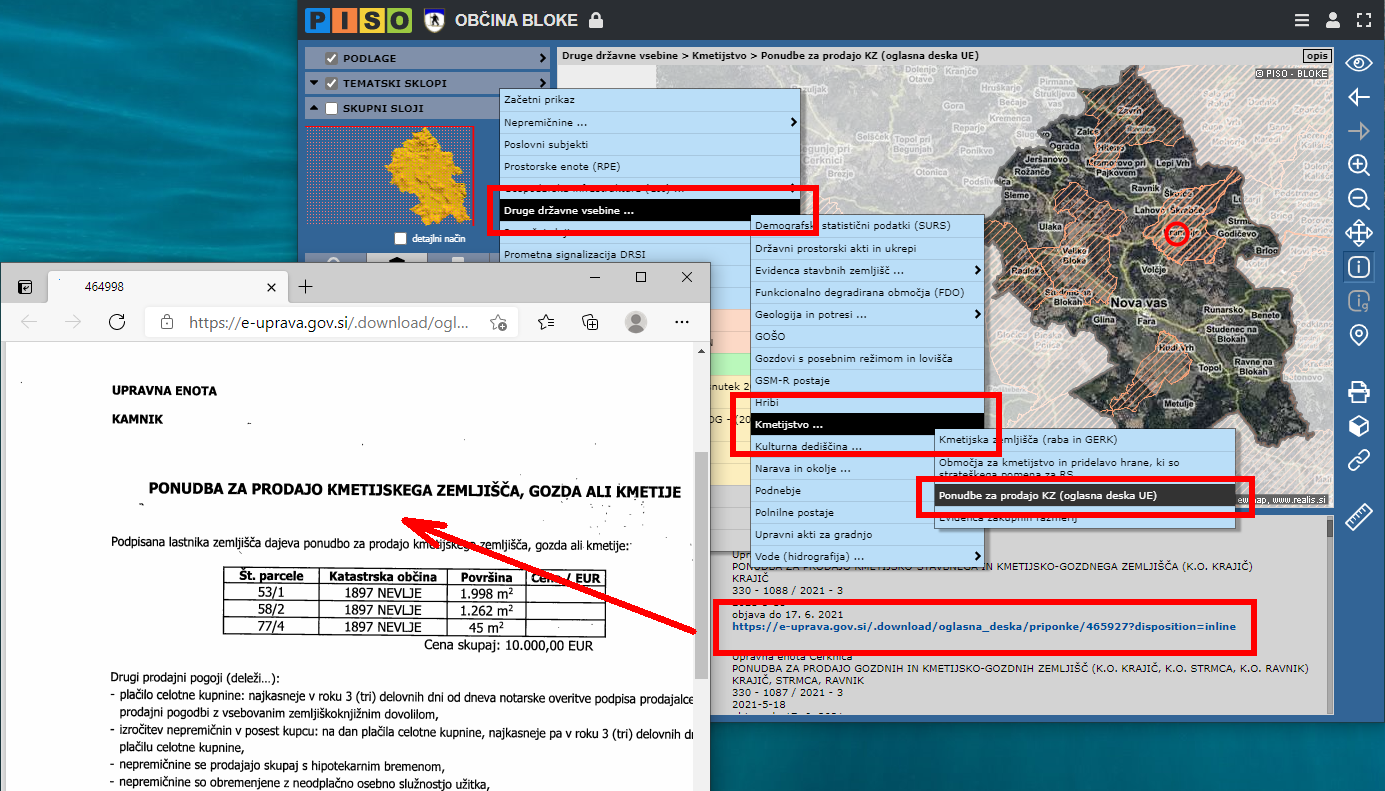The image size is (1385, 791).
Task: Click the zoom out magnifier icon
Action: [x=1358, y=199]
